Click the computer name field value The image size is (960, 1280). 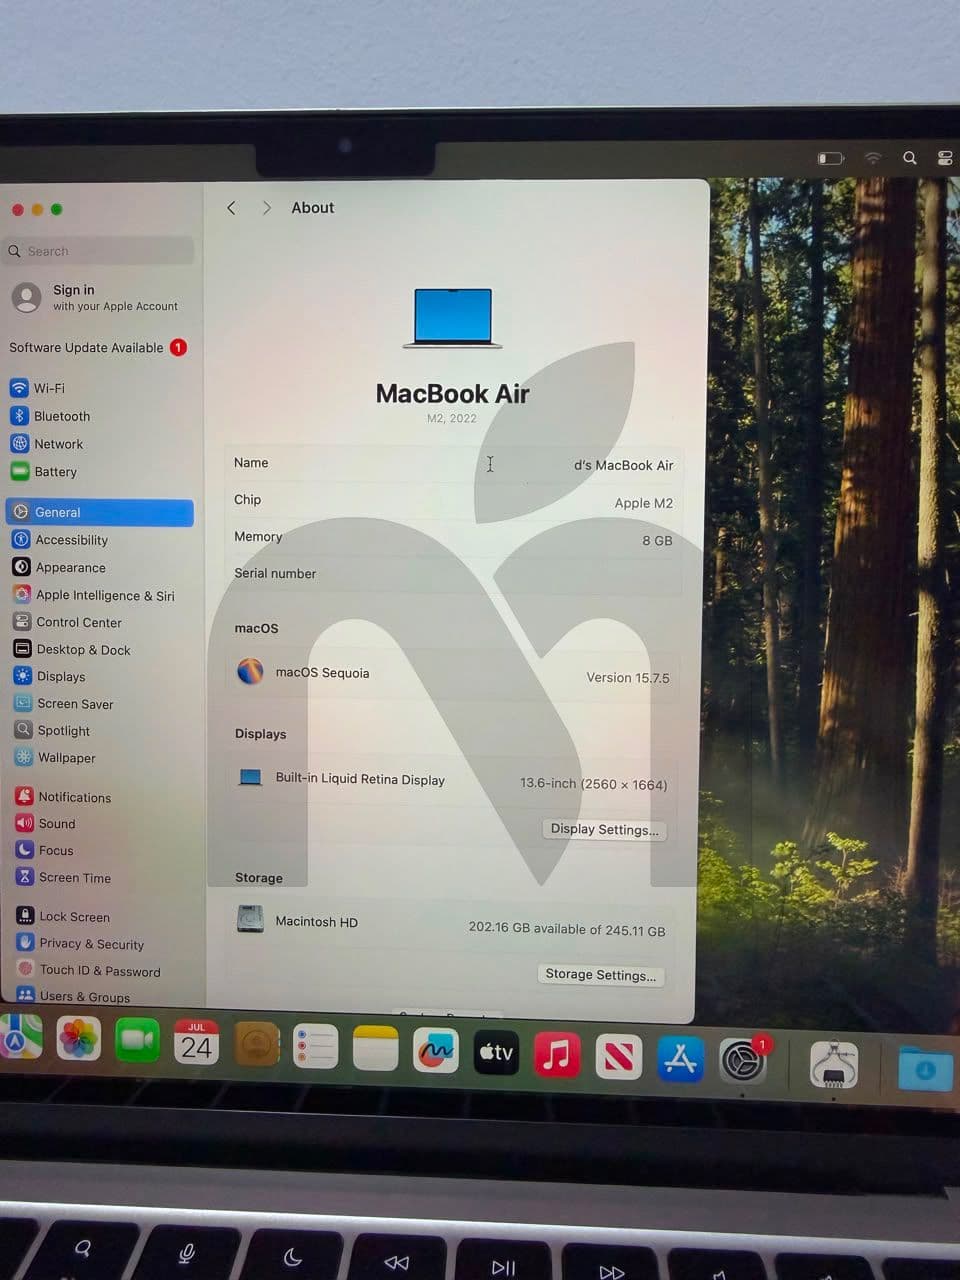(623, 465)
